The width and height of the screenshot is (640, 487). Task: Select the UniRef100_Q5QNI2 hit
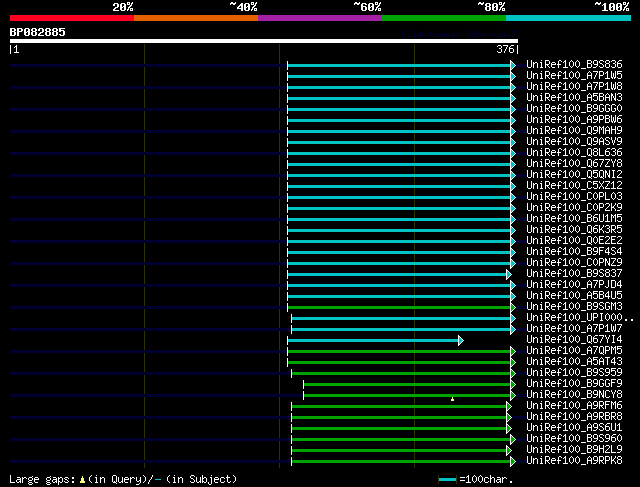pyautogui.click(x=574, y=175)
